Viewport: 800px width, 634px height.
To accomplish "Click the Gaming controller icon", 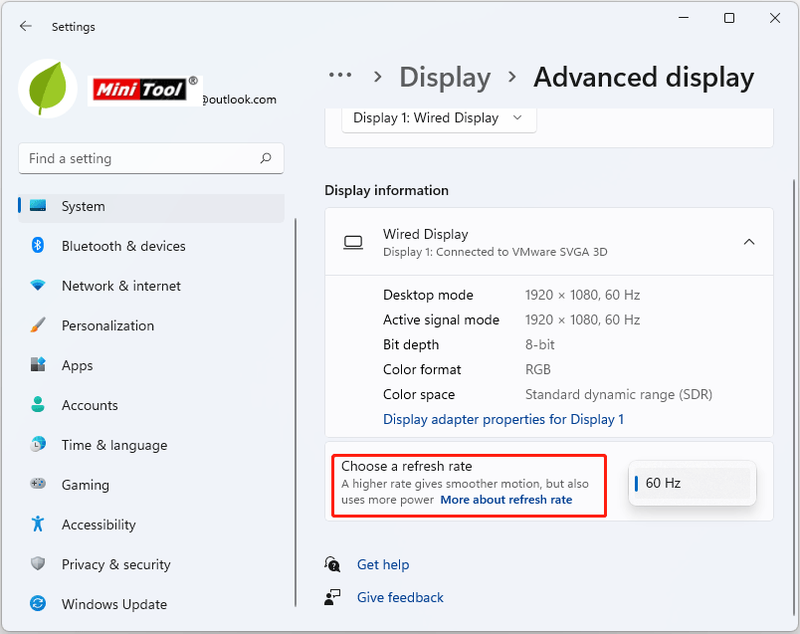I will coord(38,483).
